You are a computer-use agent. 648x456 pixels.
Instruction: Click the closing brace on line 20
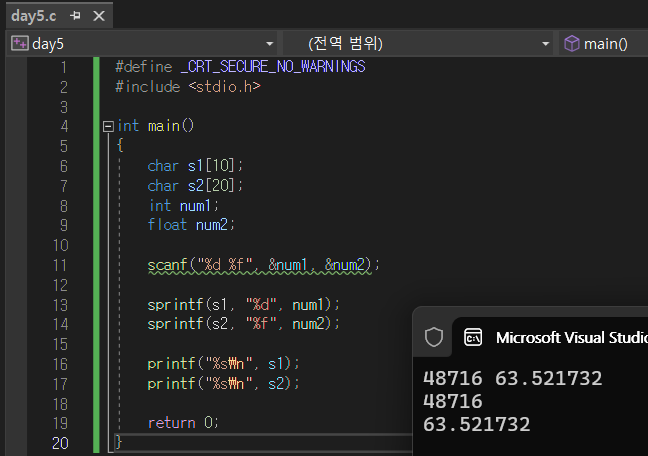119,442
